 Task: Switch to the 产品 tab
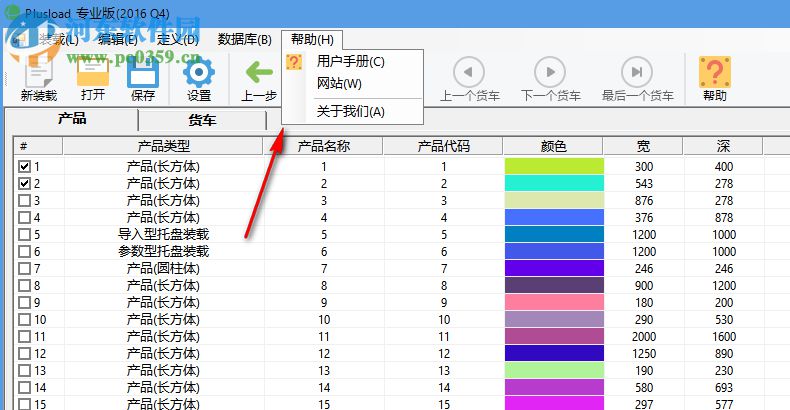[x=72, y=119]
